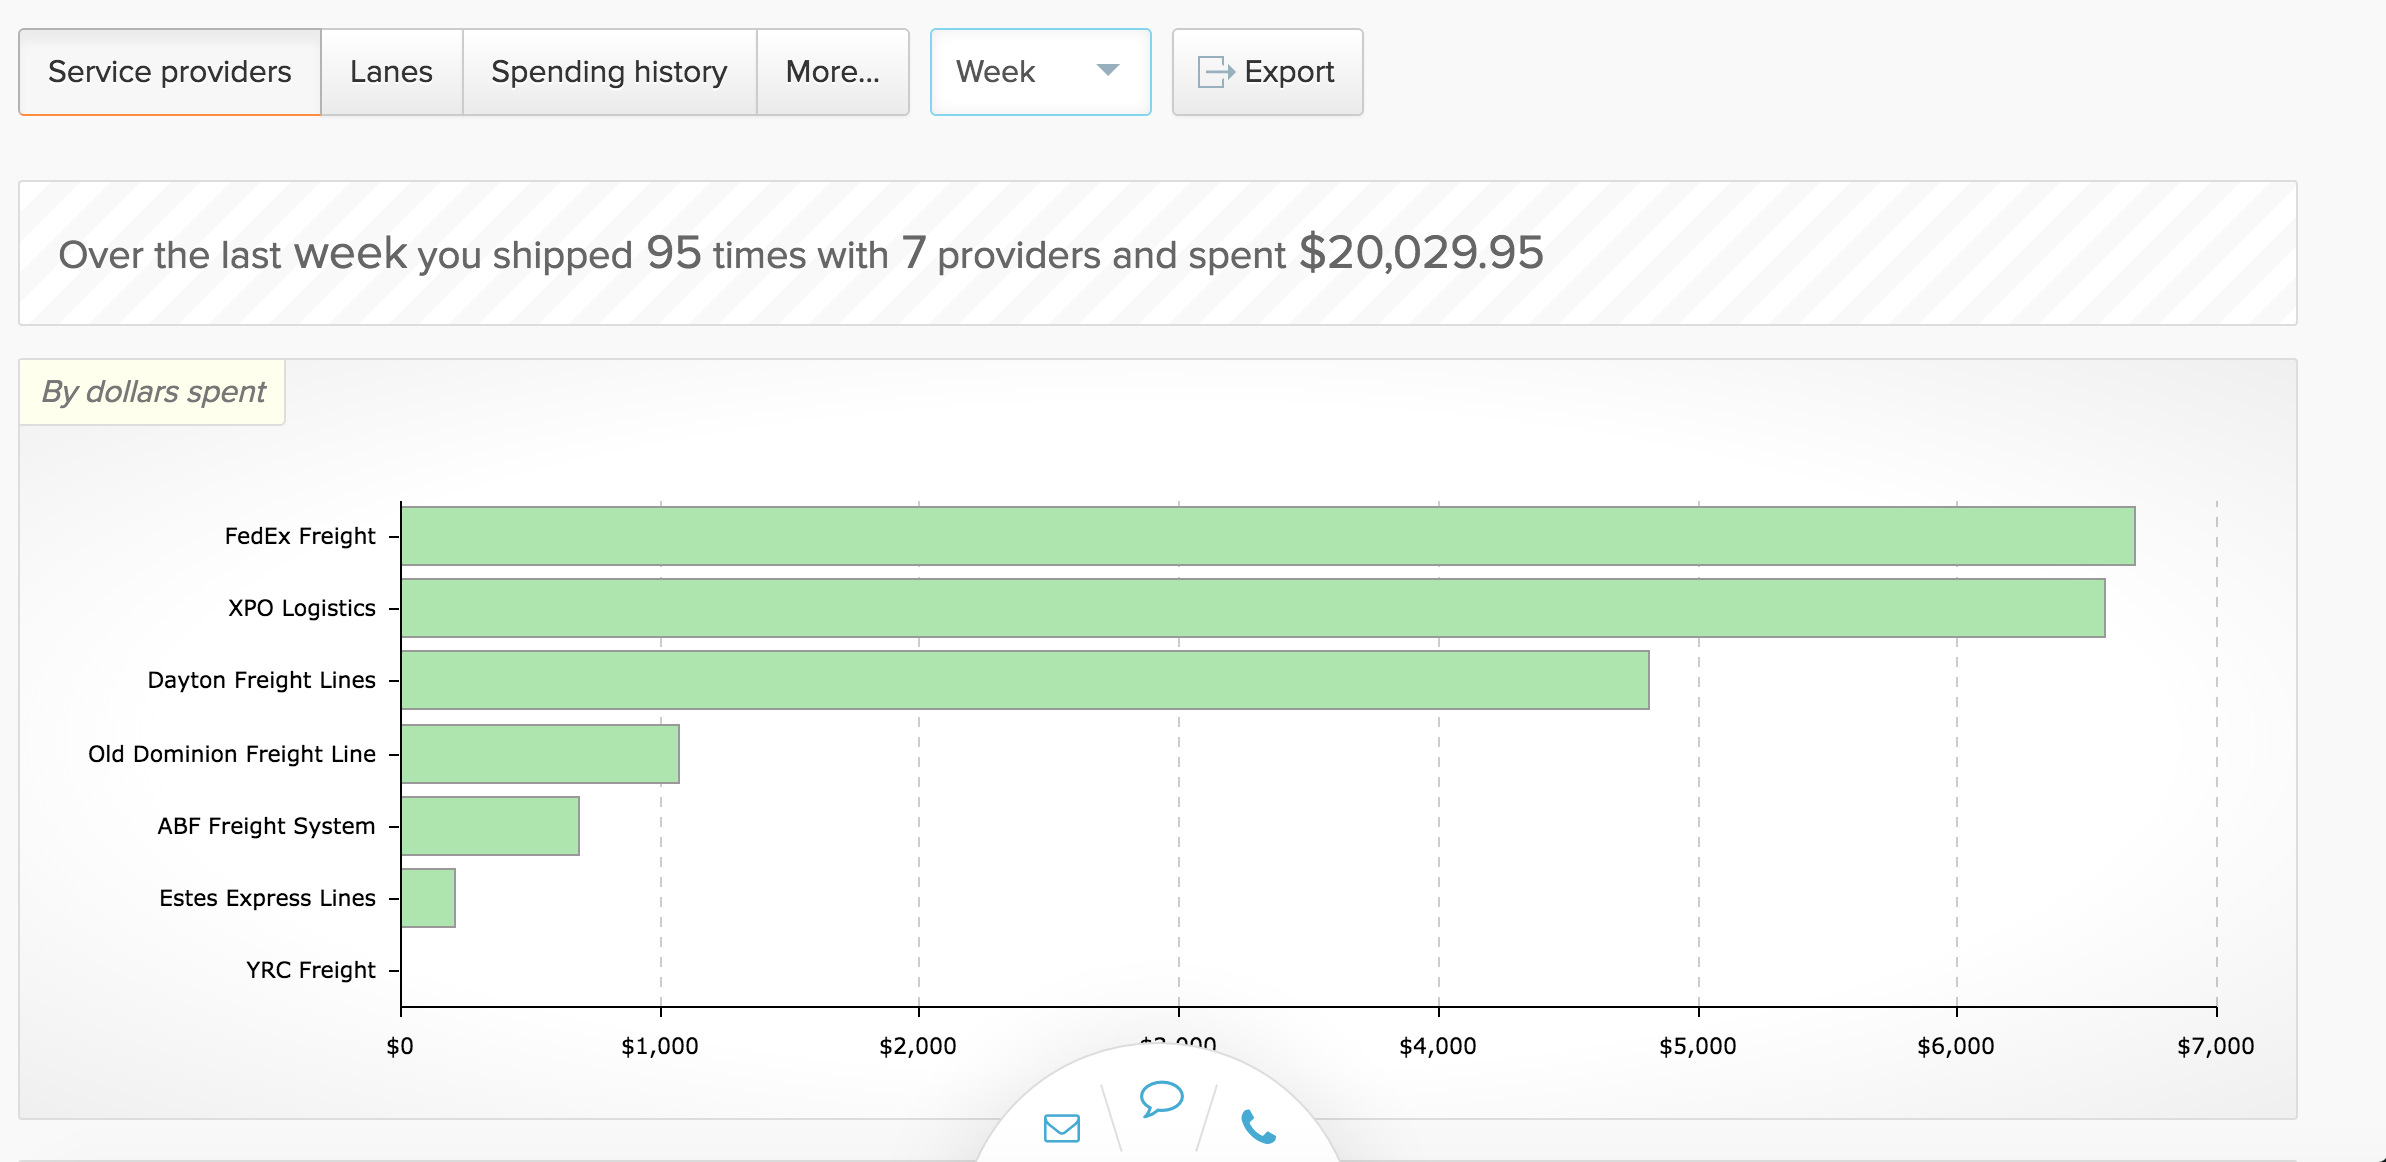Click the $1,000 axis tick label
Screen dimensions: 2386x1162
coord(660,1046)
